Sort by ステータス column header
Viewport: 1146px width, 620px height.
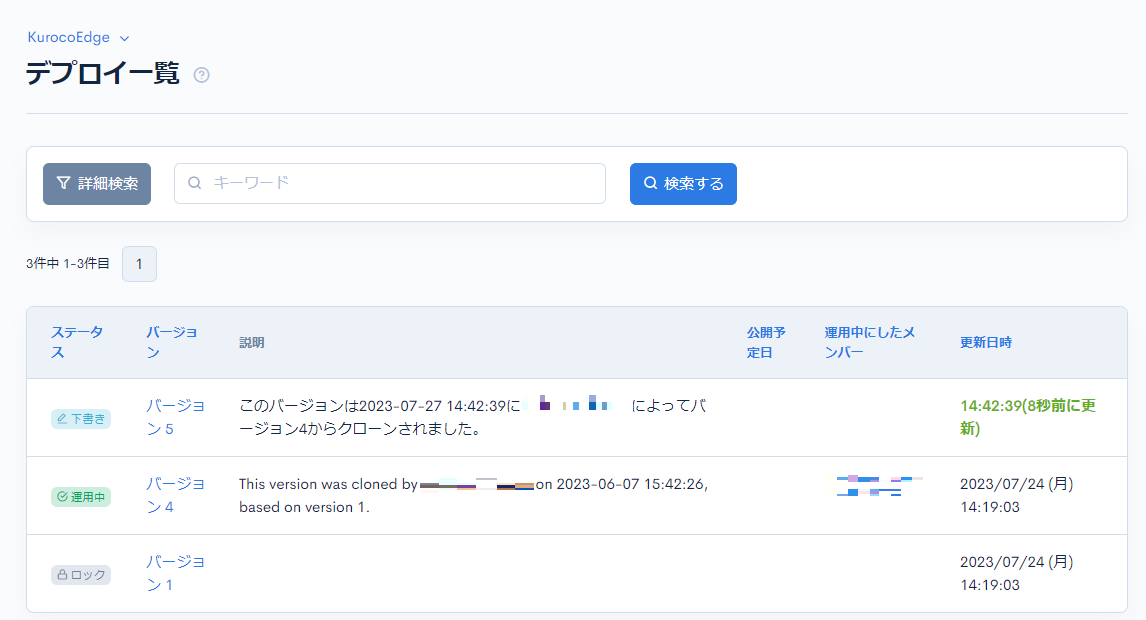77,342
